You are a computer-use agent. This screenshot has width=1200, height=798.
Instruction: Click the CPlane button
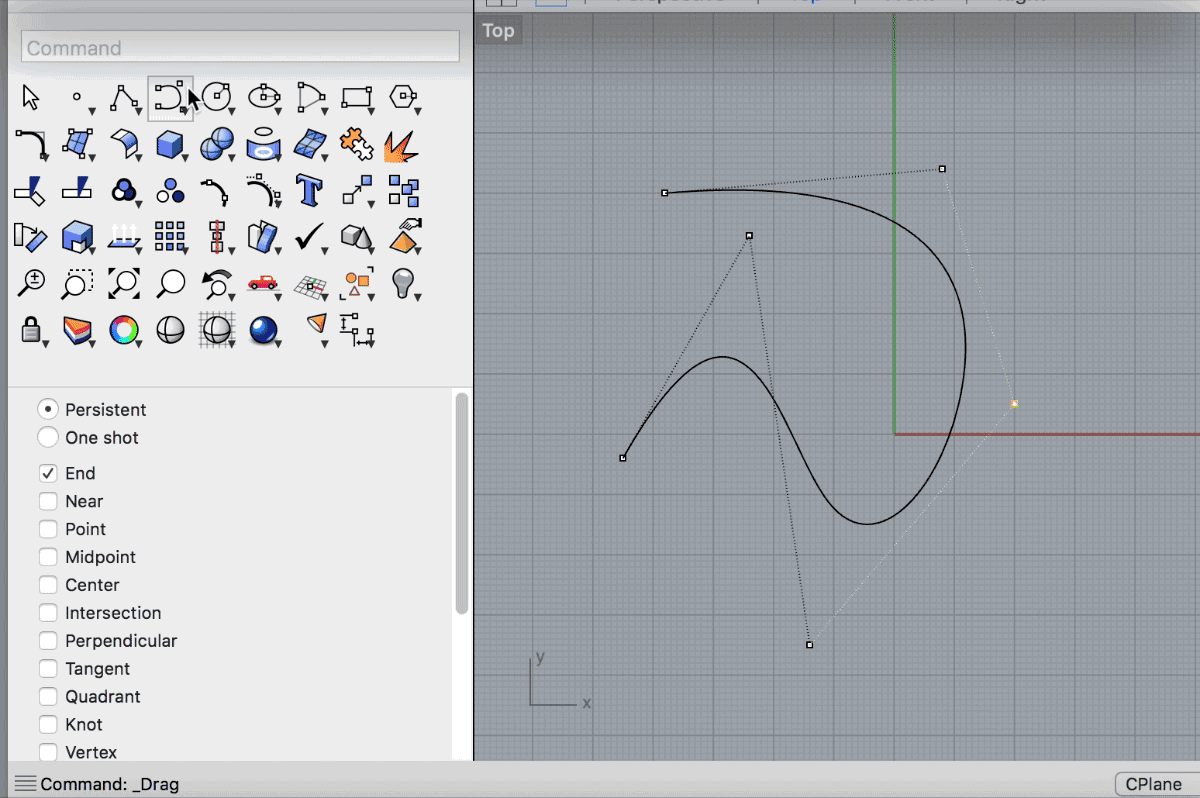(x=1152, y=785)
